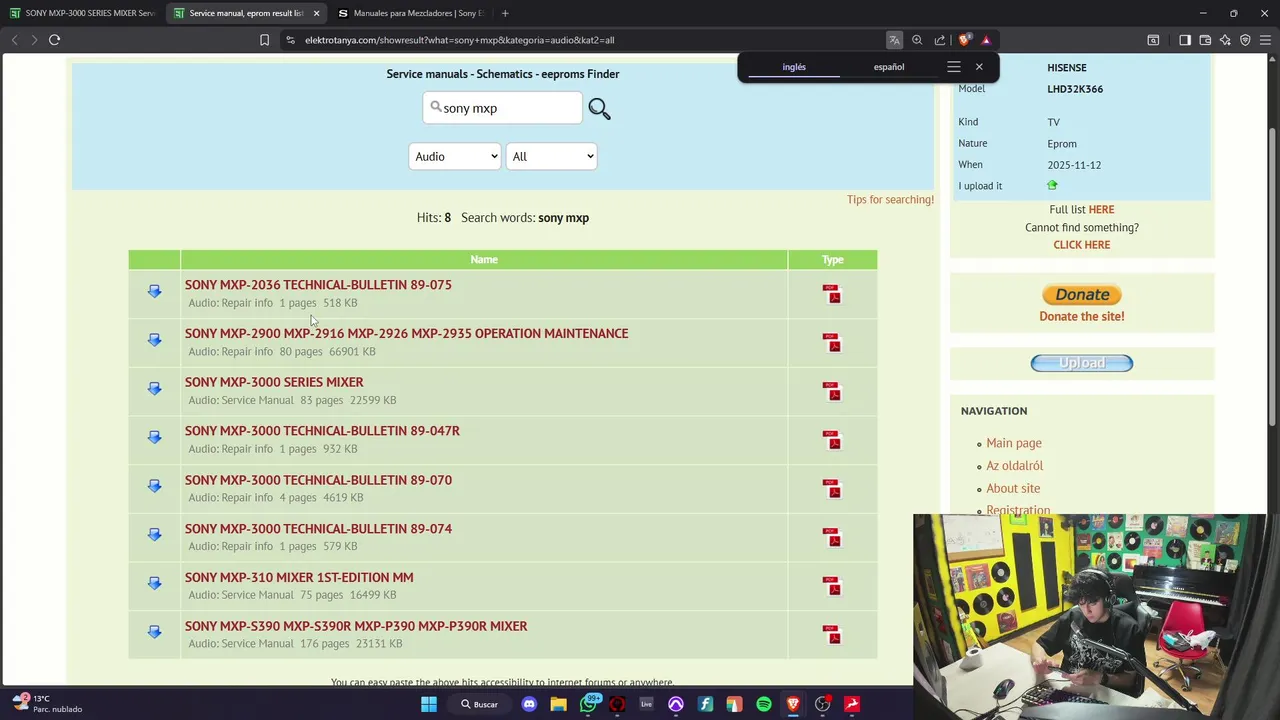Open WhatsApp from the taskbar

click(x=588, y=704)
